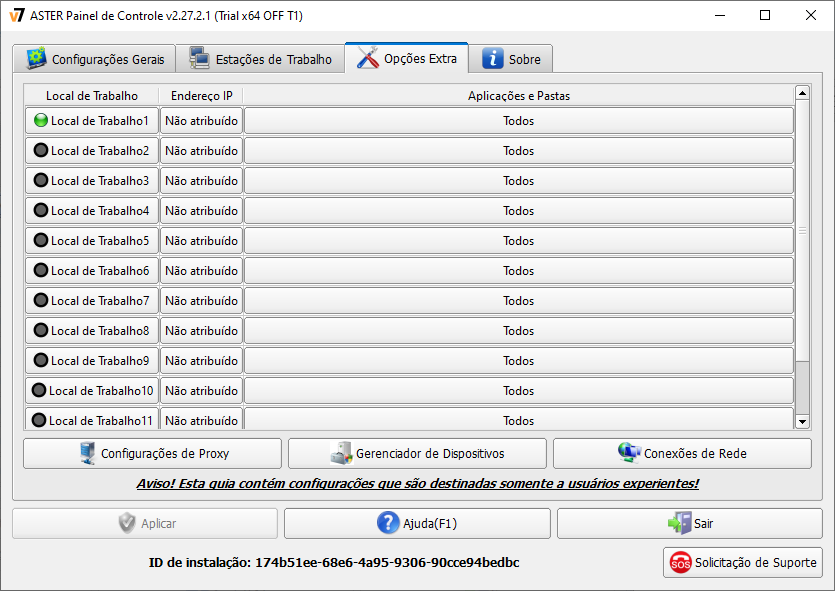Click Todos cell for Local de Trabalho6

pos(519,270)
